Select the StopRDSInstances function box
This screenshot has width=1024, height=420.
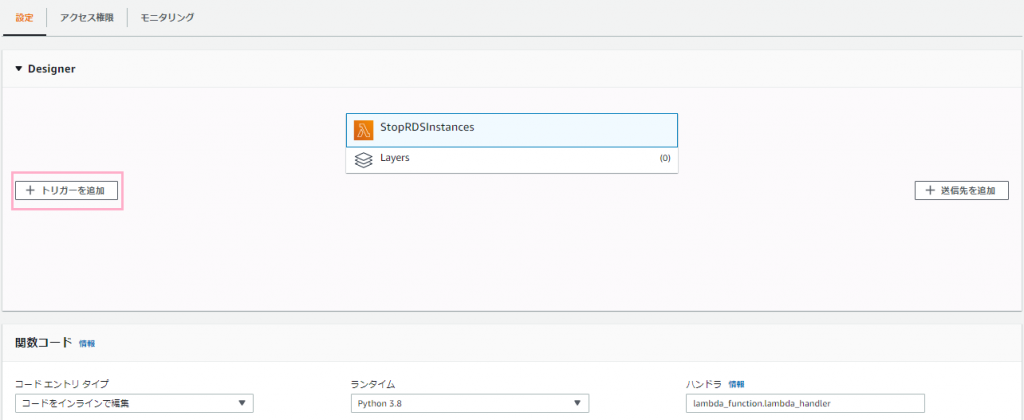click(x=512, y=130)
